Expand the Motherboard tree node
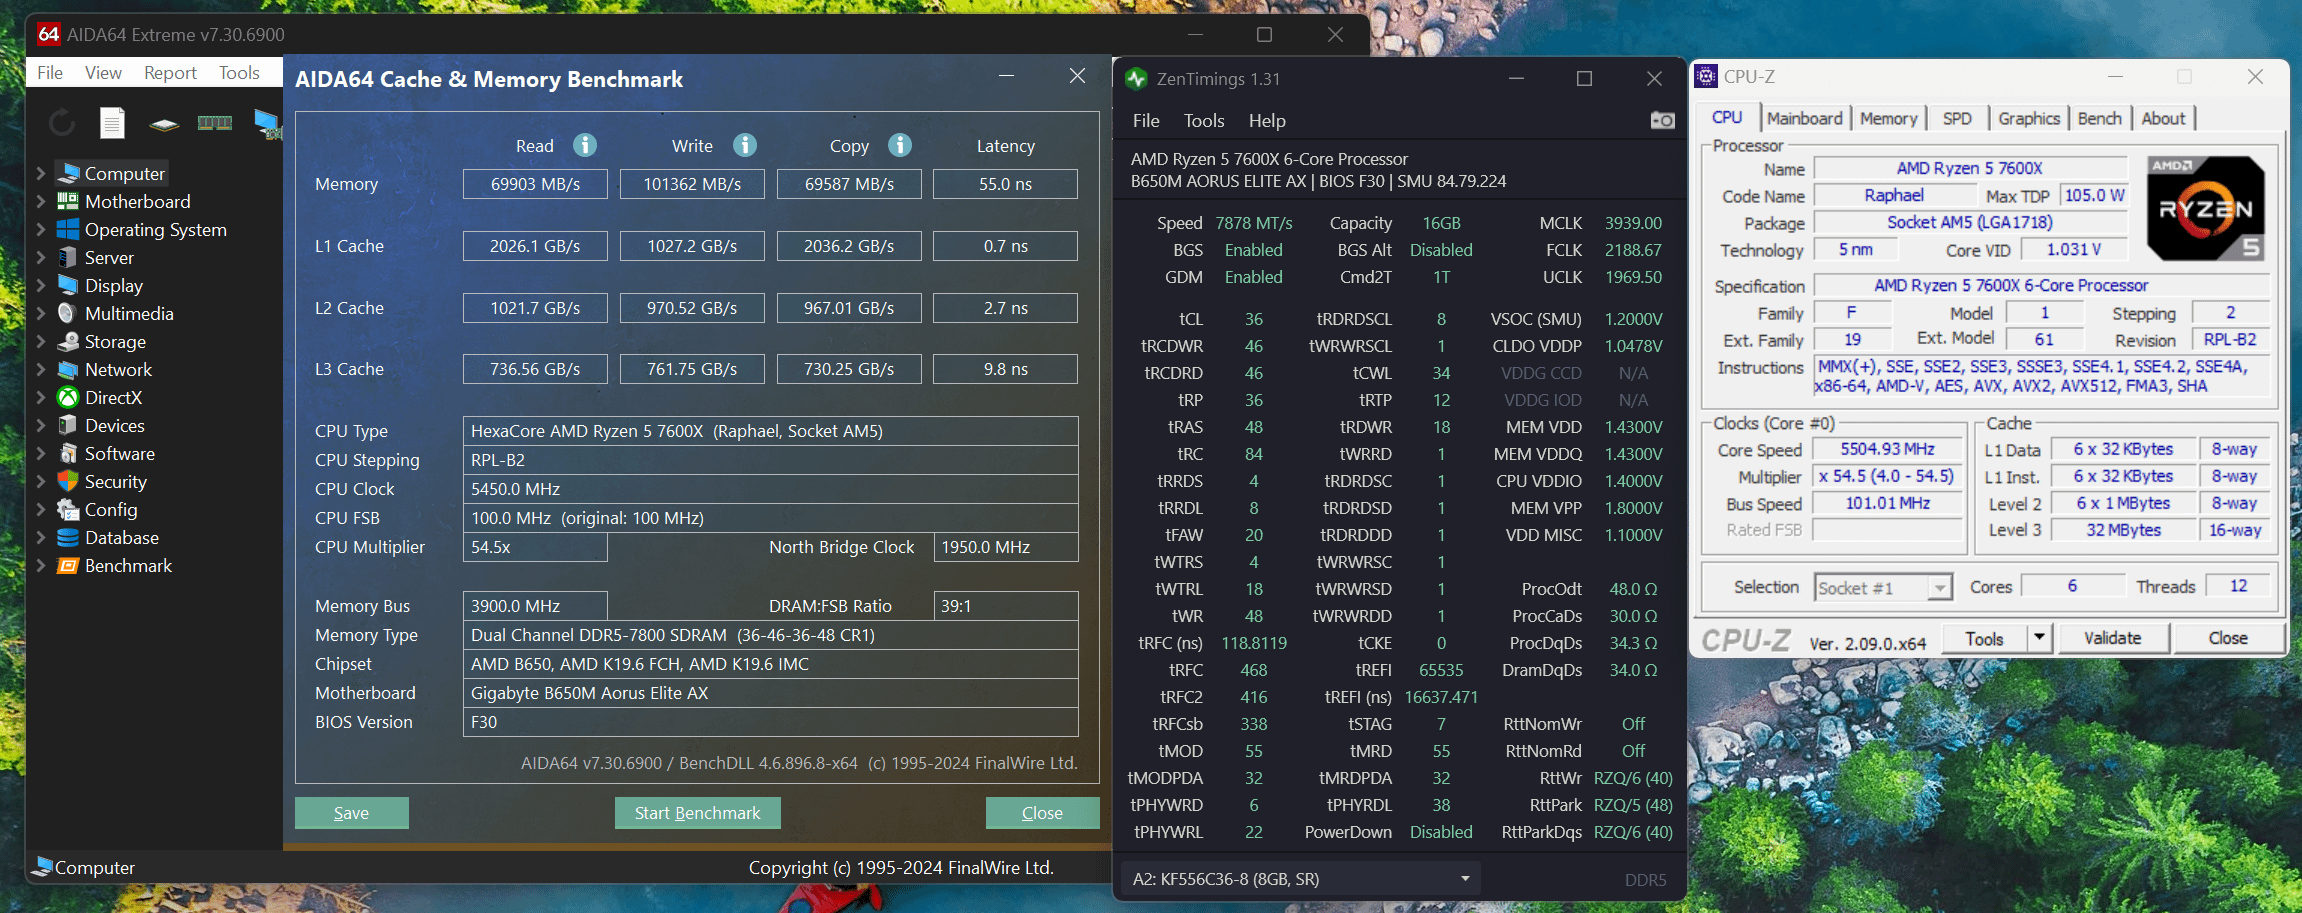Screen dimensions: 2302x913 point(41,201)
